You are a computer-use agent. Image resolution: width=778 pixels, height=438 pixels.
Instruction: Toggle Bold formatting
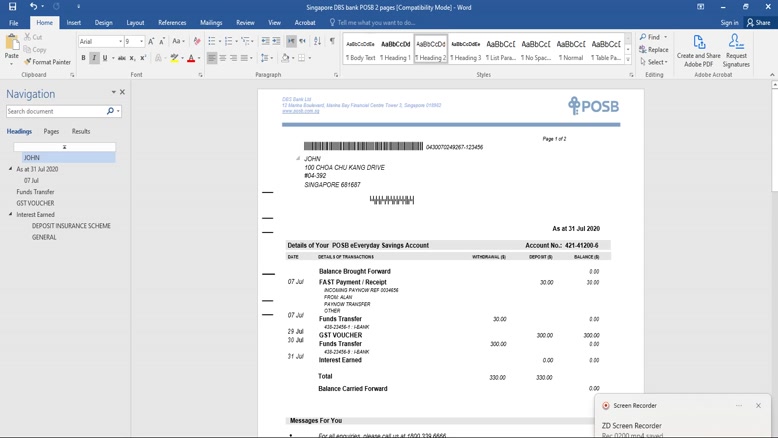[83, 58]
